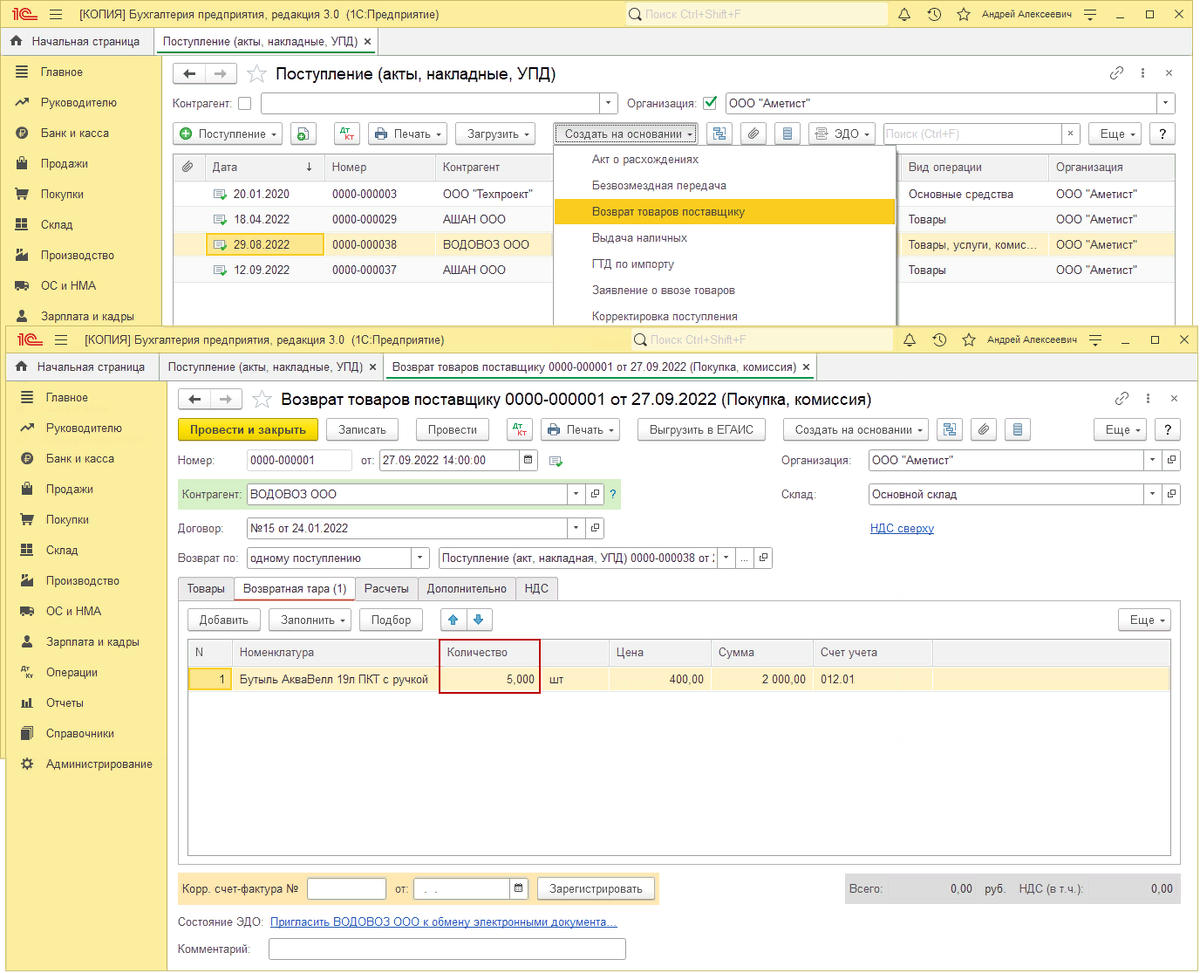
Task: Open the calendar picker beside the 27.09.2022 date field
Action: [527, 460]
